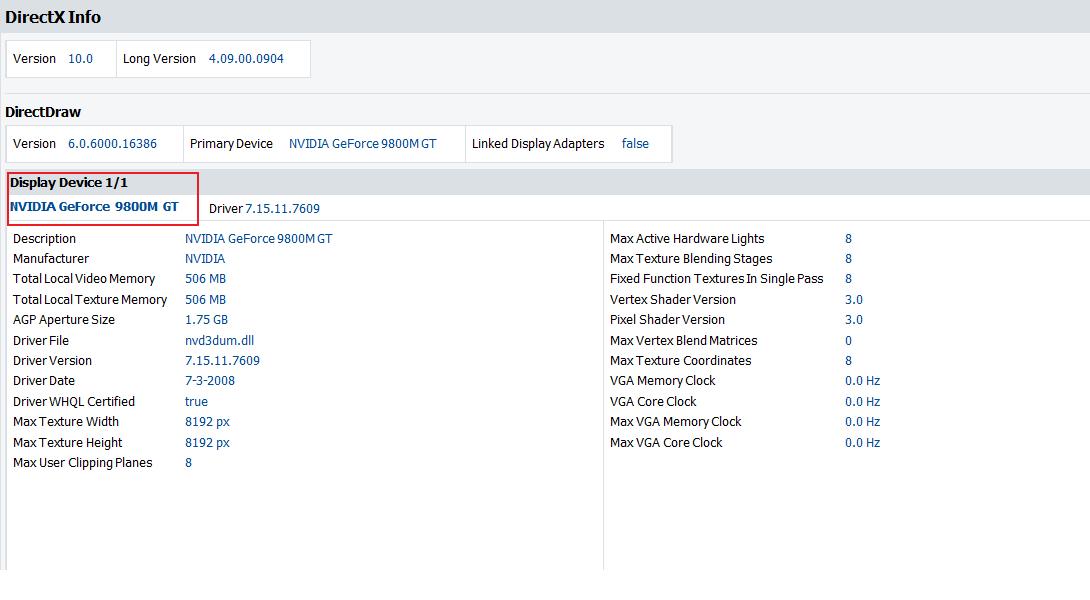Click the Linked Display Adapters label

[538, 143]
